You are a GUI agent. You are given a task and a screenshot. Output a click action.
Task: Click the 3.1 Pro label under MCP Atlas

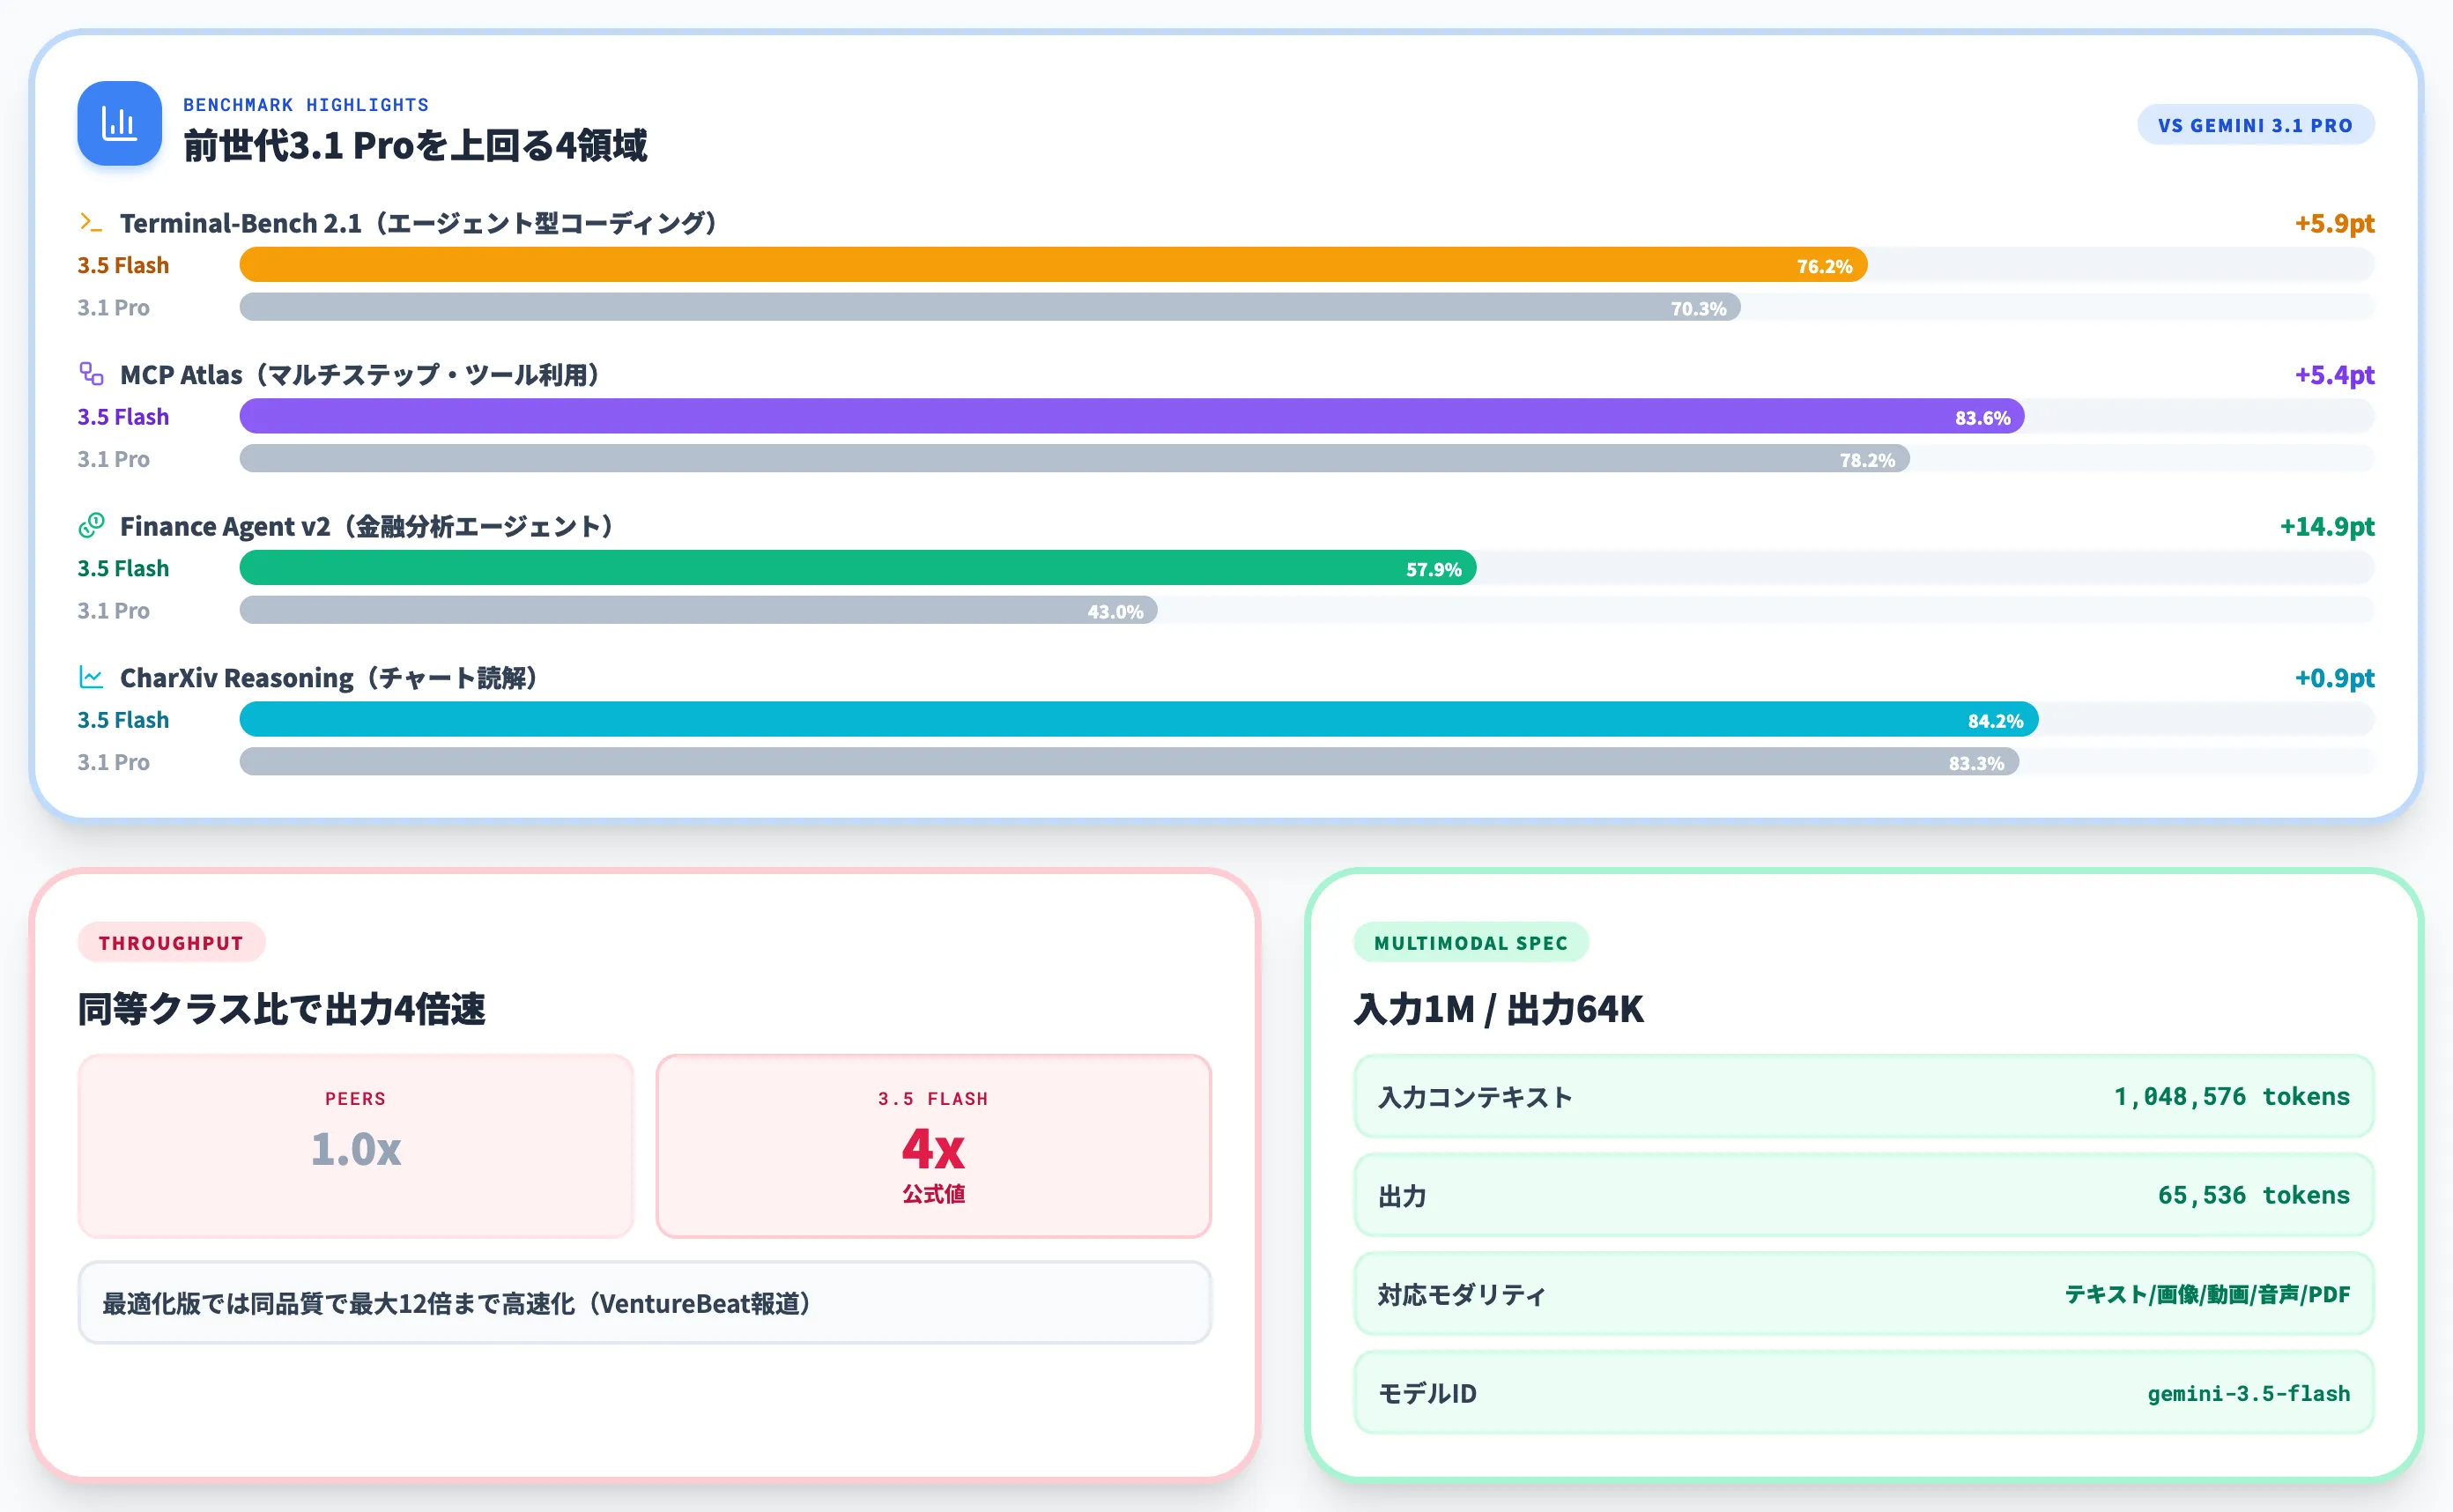coord(113,459)
